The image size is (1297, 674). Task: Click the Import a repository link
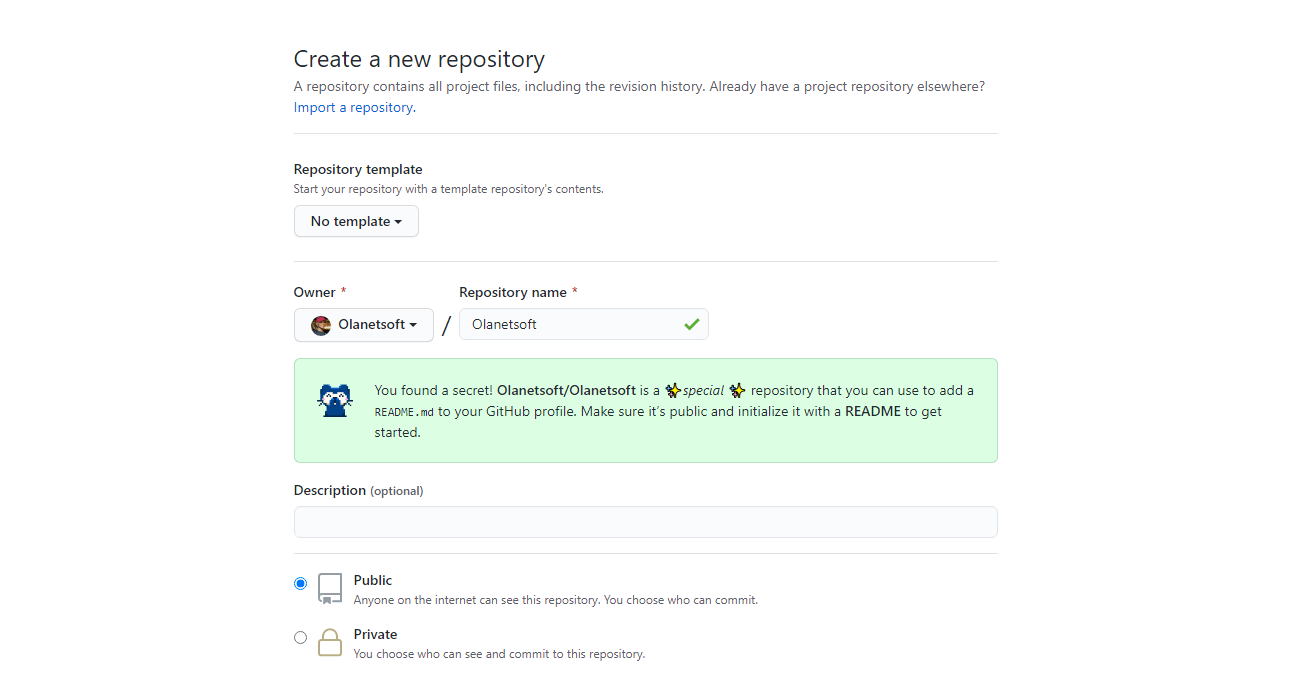click(353, 107)
